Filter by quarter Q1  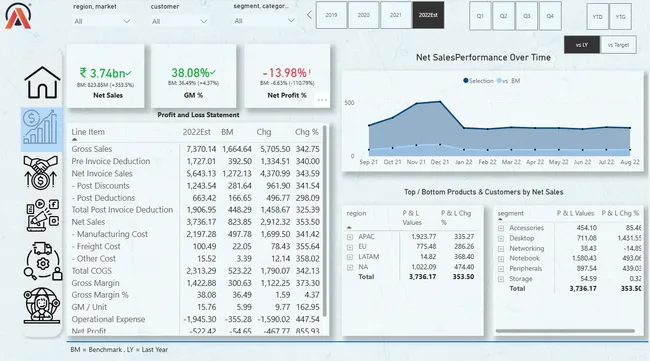(480, 16)
